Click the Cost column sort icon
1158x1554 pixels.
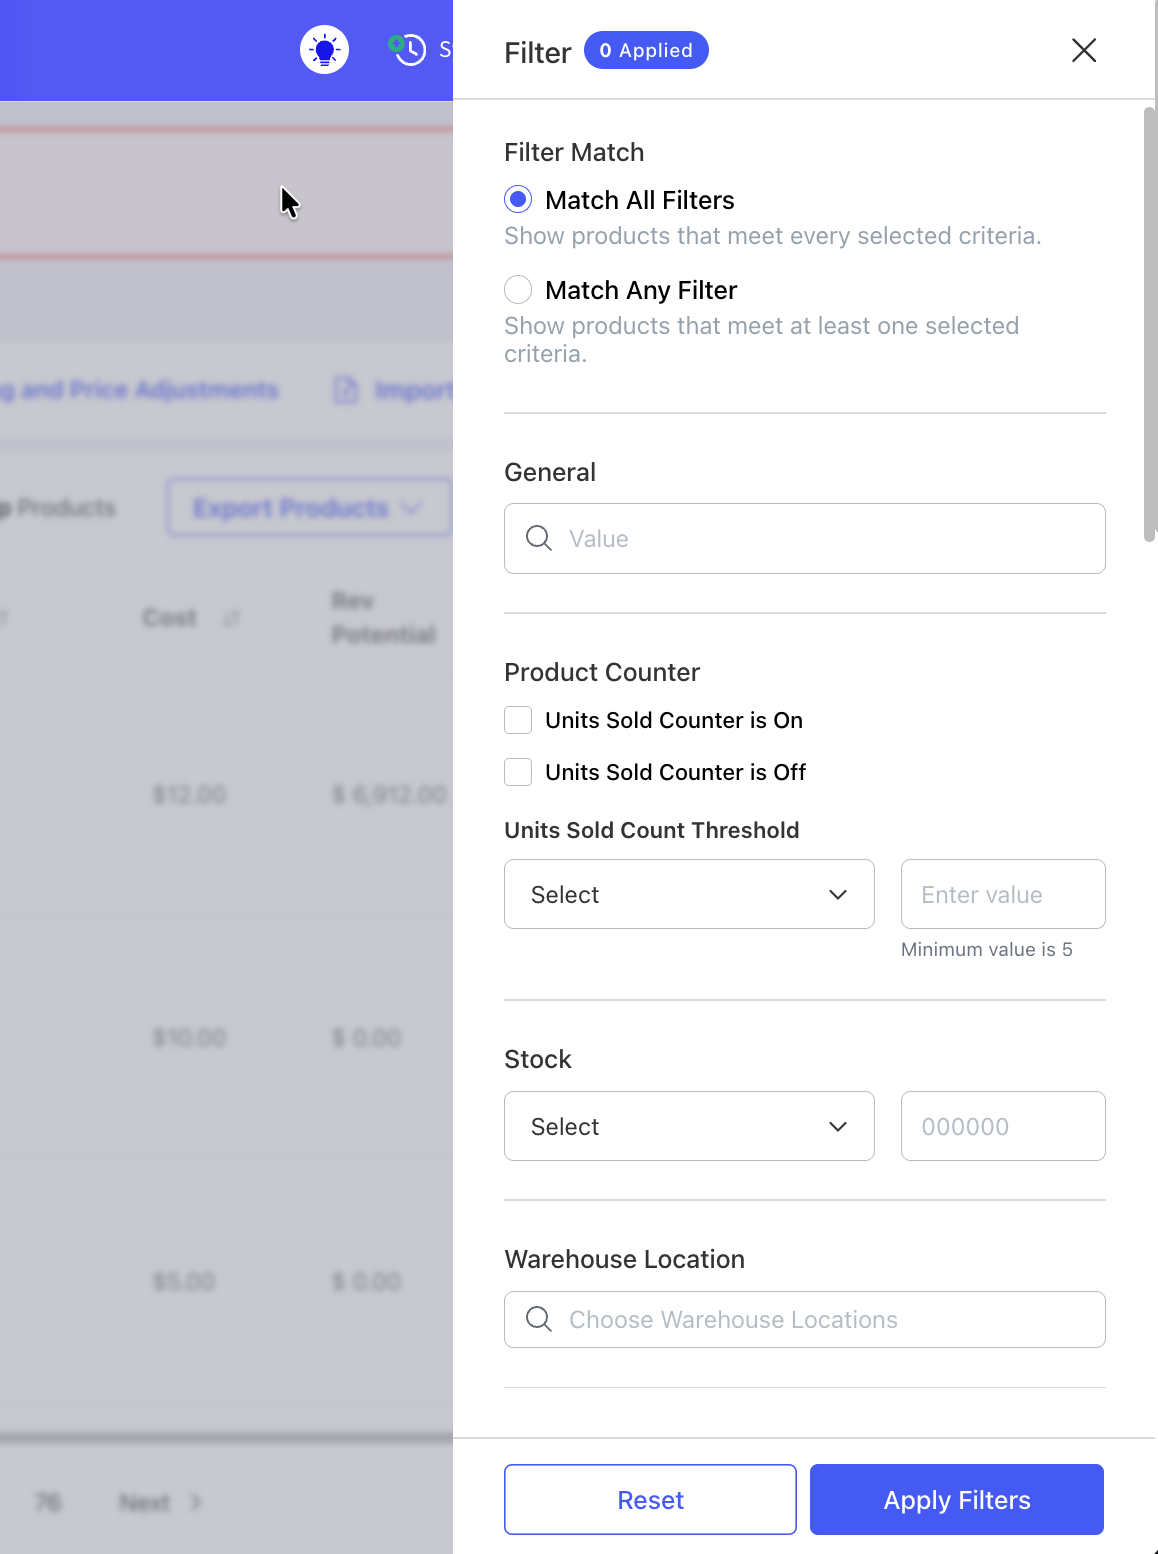(231, 619)
